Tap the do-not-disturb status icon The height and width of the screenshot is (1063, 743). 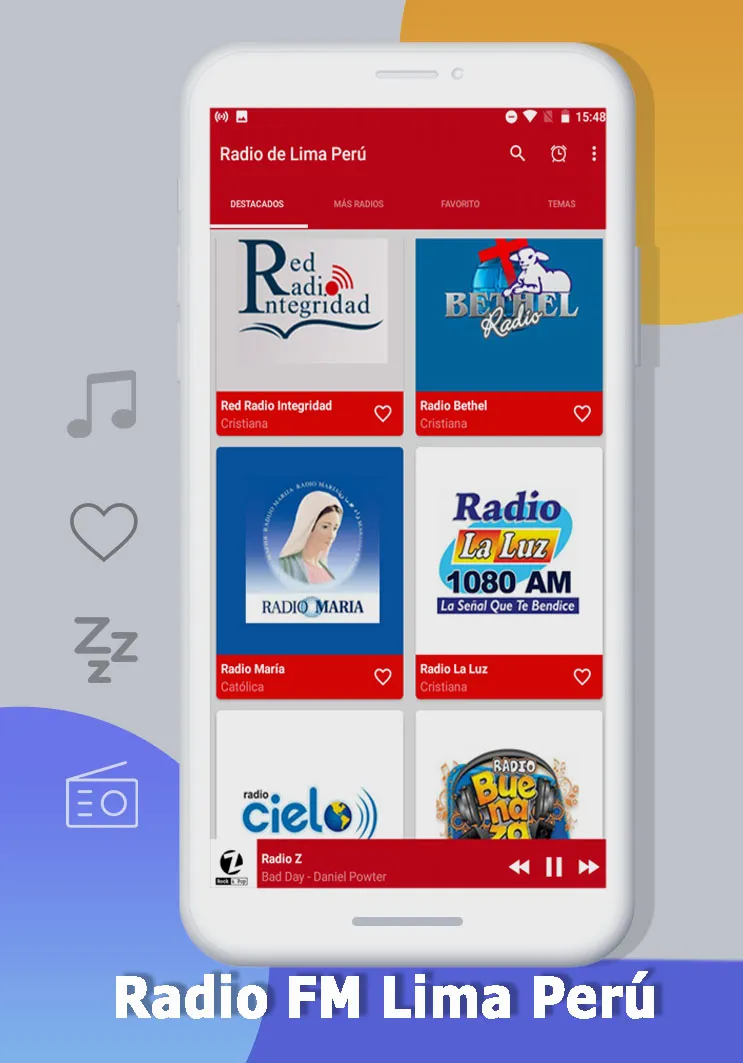(x=511, y=117)
